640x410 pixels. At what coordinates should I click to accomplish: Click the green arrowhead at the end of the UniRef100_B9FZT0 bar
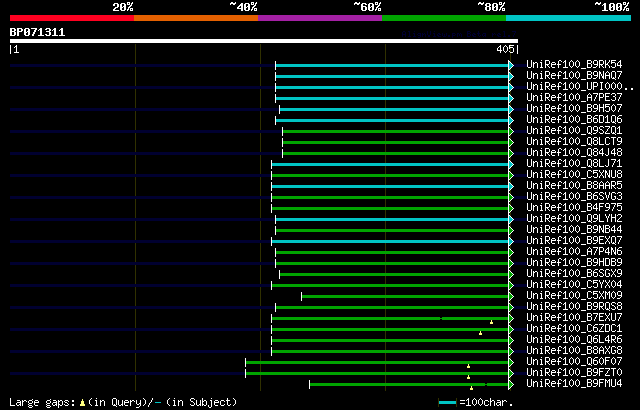click(x=511, y=374)
